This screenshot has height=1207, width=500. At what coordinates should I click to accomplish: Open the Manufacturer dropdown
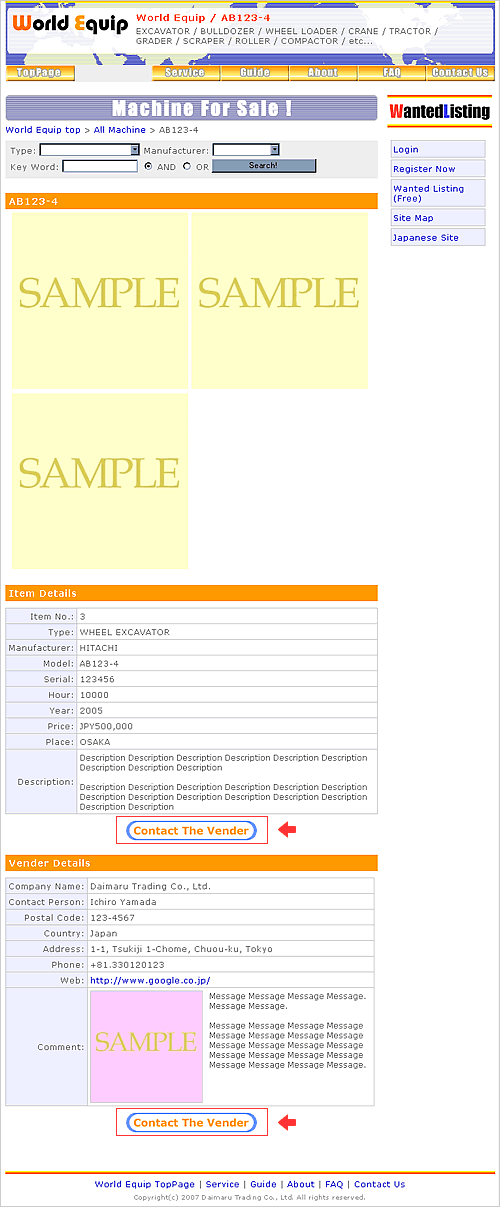click(x=246, y=150)
